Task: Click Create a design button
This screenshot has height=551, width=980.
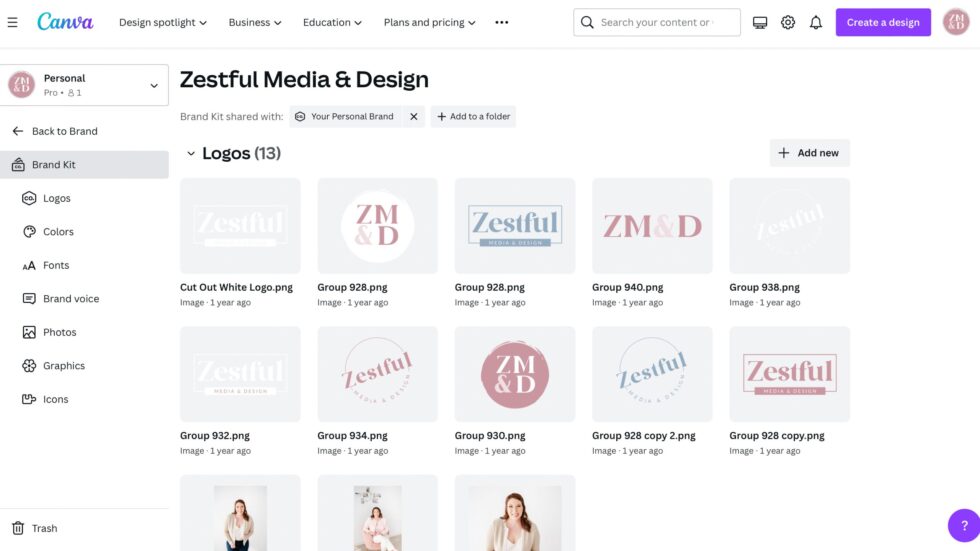Action: [882, 22]
